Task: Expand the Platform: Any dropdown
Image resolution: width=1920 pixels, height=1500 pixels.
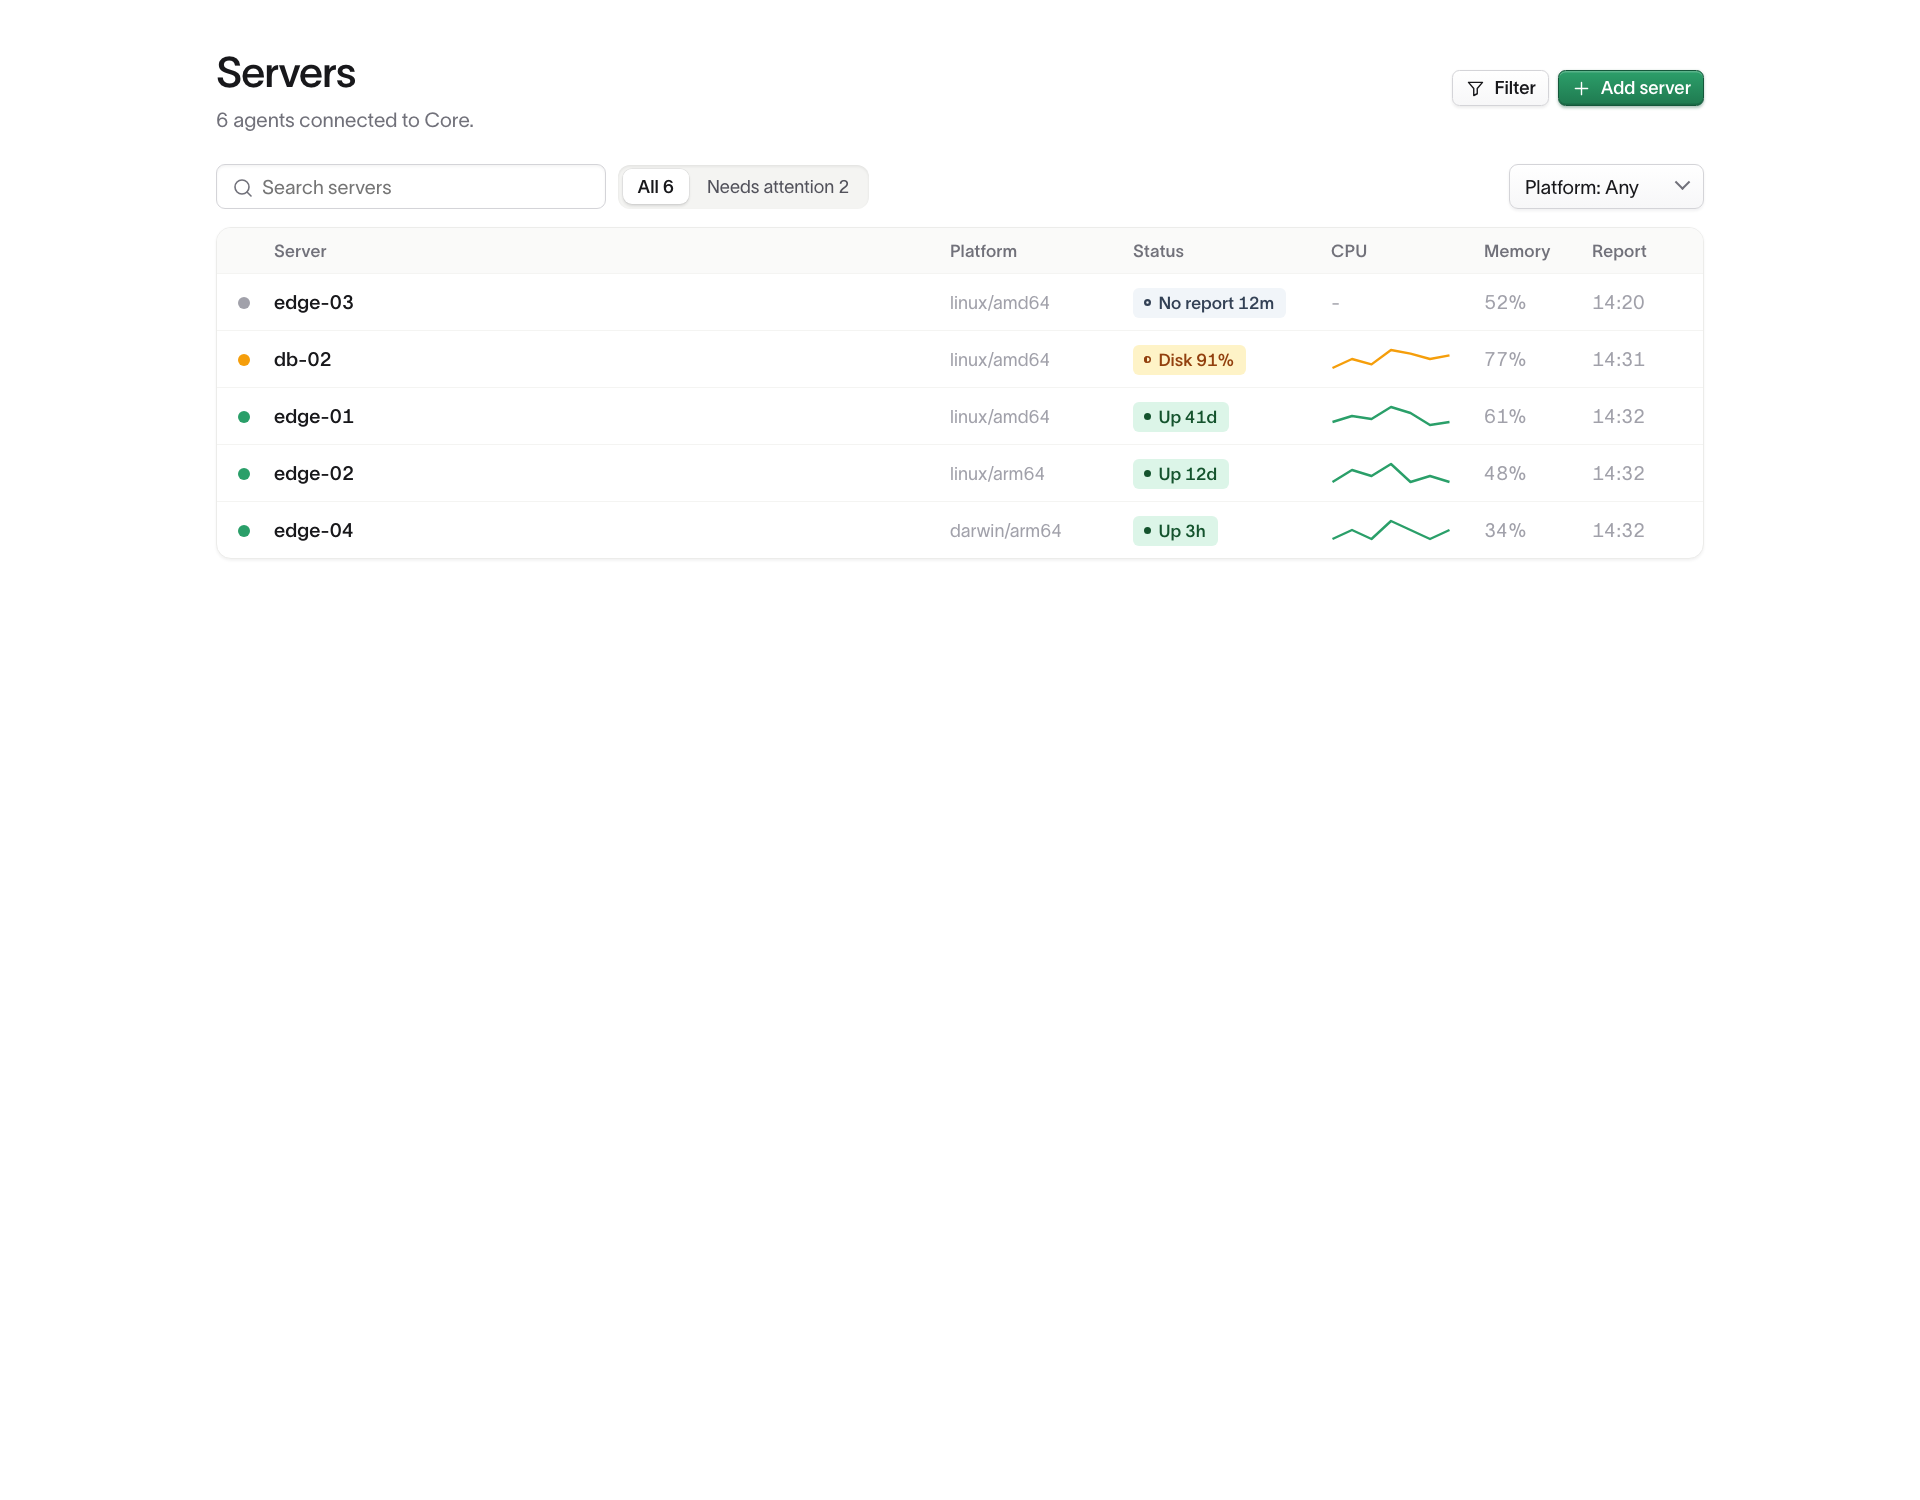Action: pyautogui.click(x=1606, y=187)
